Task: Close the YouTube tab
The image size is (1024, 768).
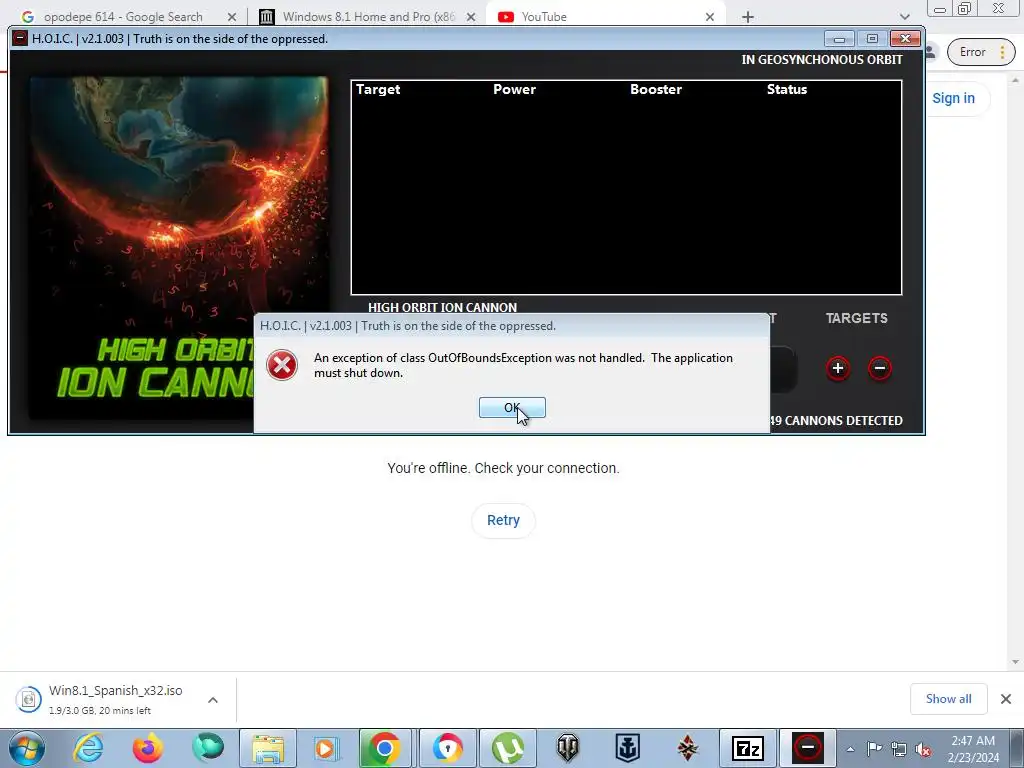Action: click(710, 17)
